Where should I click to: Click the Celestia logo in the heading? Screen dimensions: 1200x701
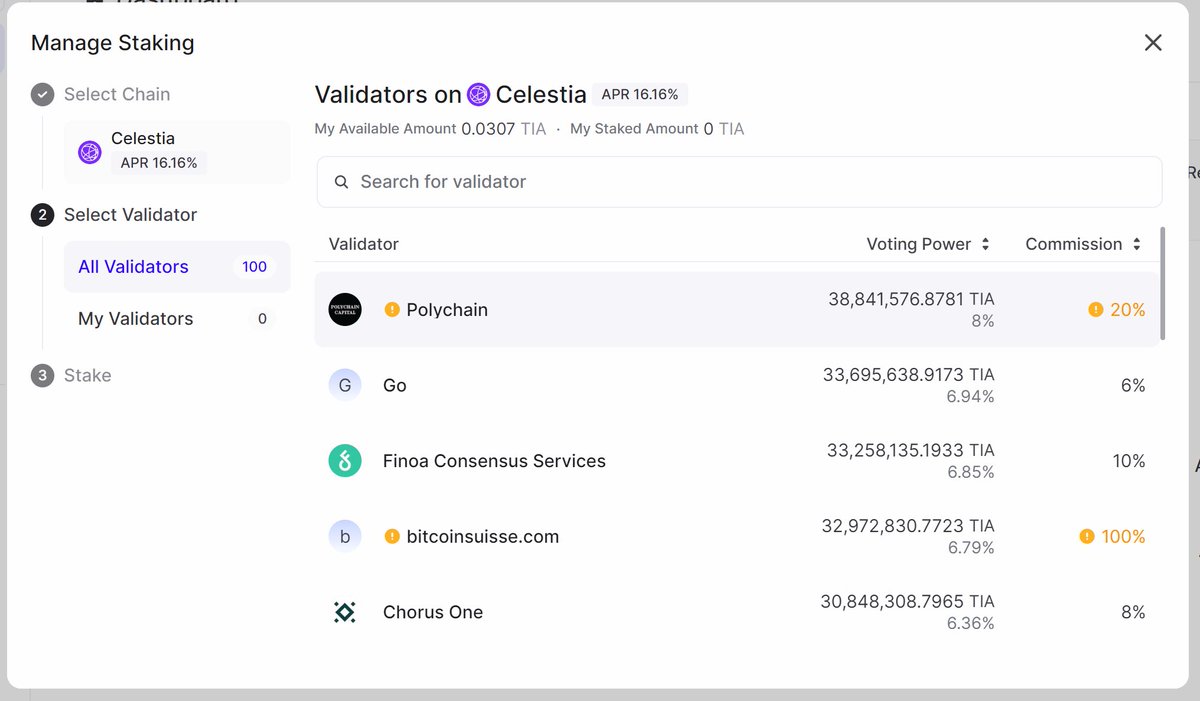pos(478,95)
